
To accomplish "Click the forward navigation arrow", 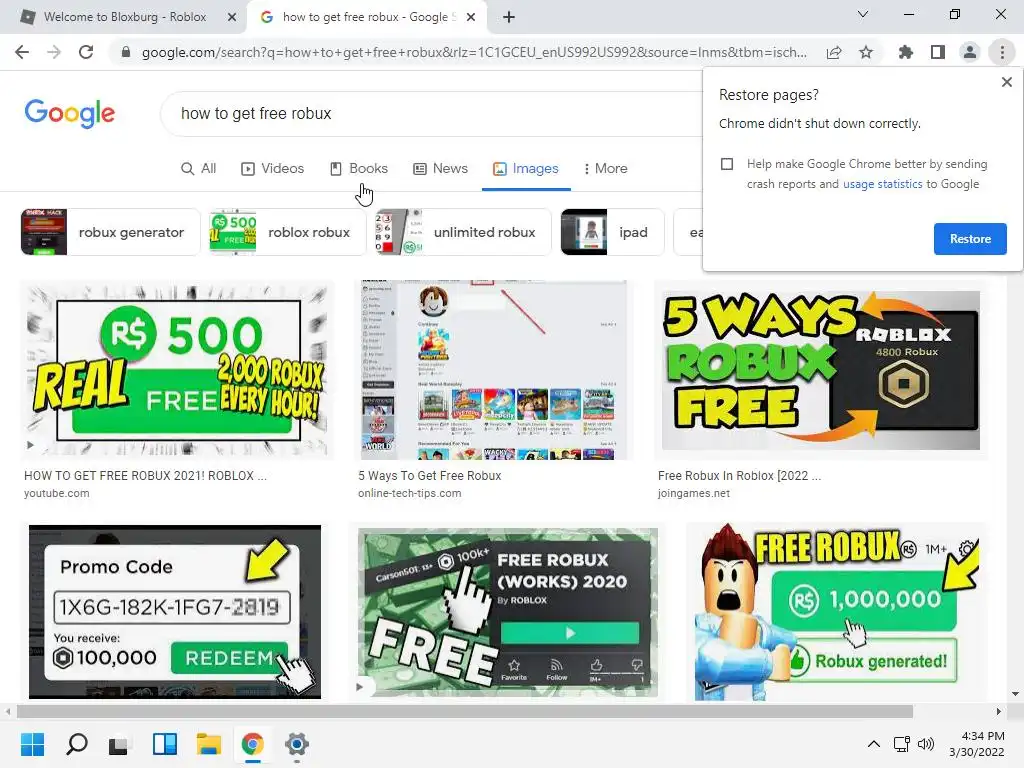I will (x=54, y=52).
